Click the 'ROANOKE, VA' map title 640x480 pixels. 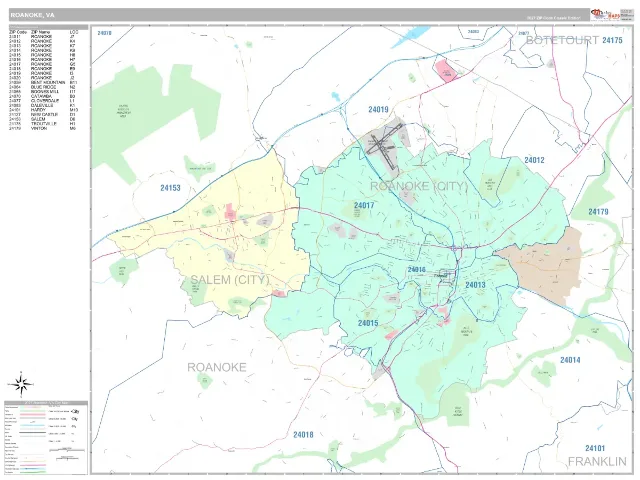[32, 15]
